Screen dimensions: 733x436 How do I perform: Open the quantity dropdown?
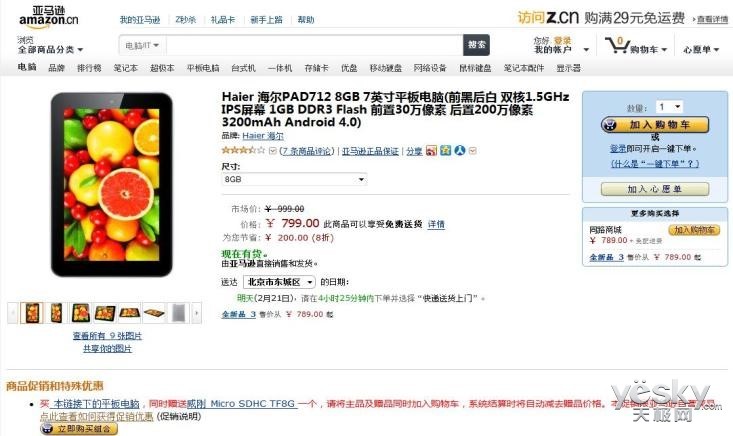click(669, 107)
